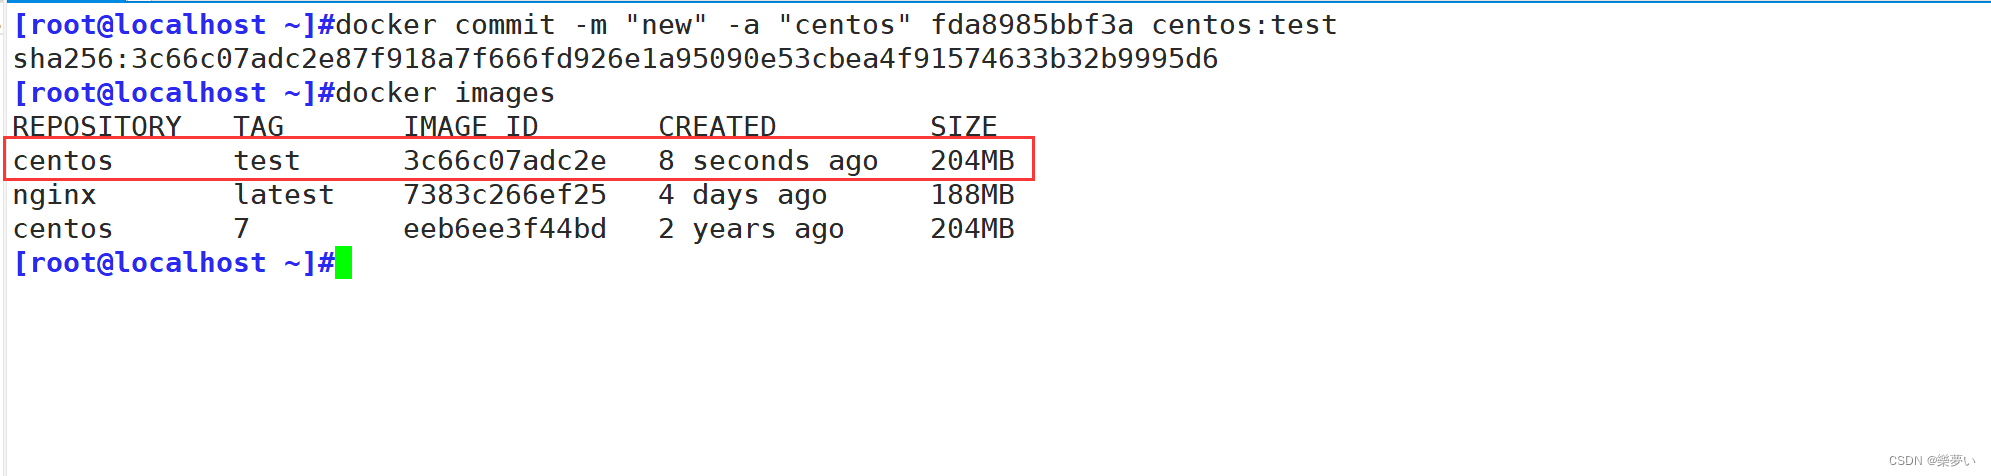Click the image ID eeb6ee3f44bd
Screen dimensions: 1991x476
click(x=505, y=229)
